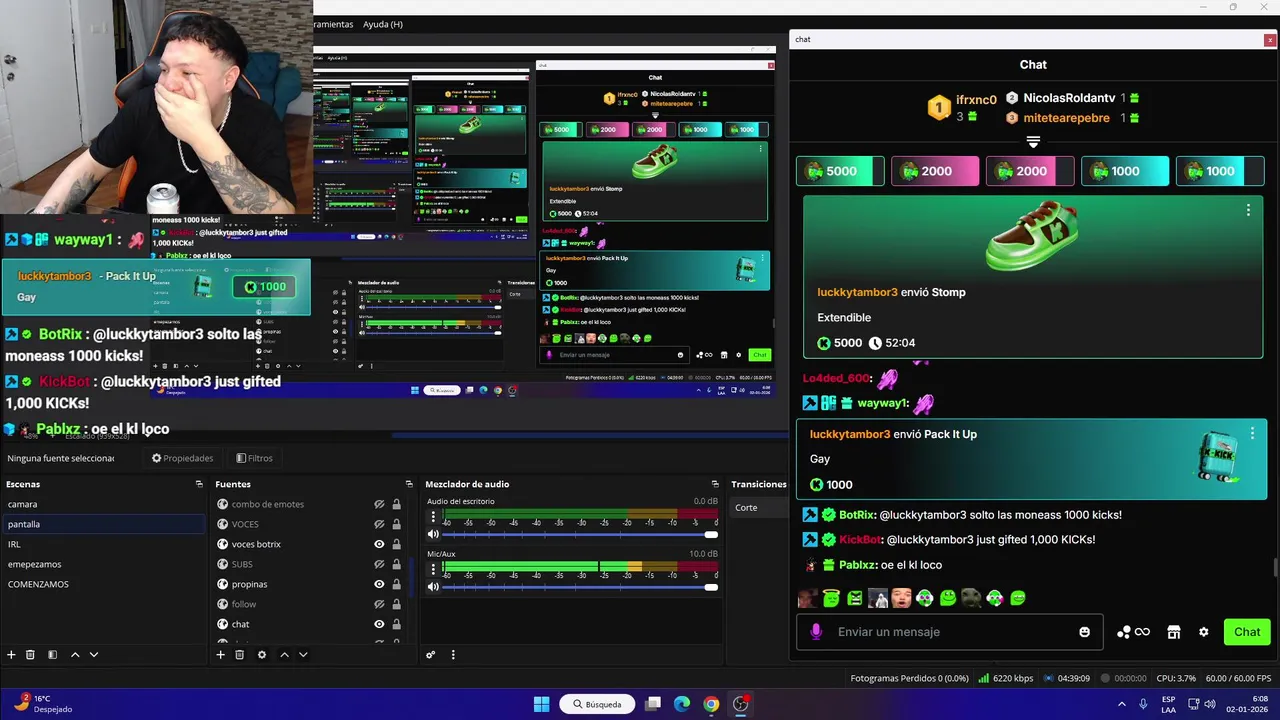Move scene down in Escenas toolbar
1280x720 pixels.
tap(94, 655)
